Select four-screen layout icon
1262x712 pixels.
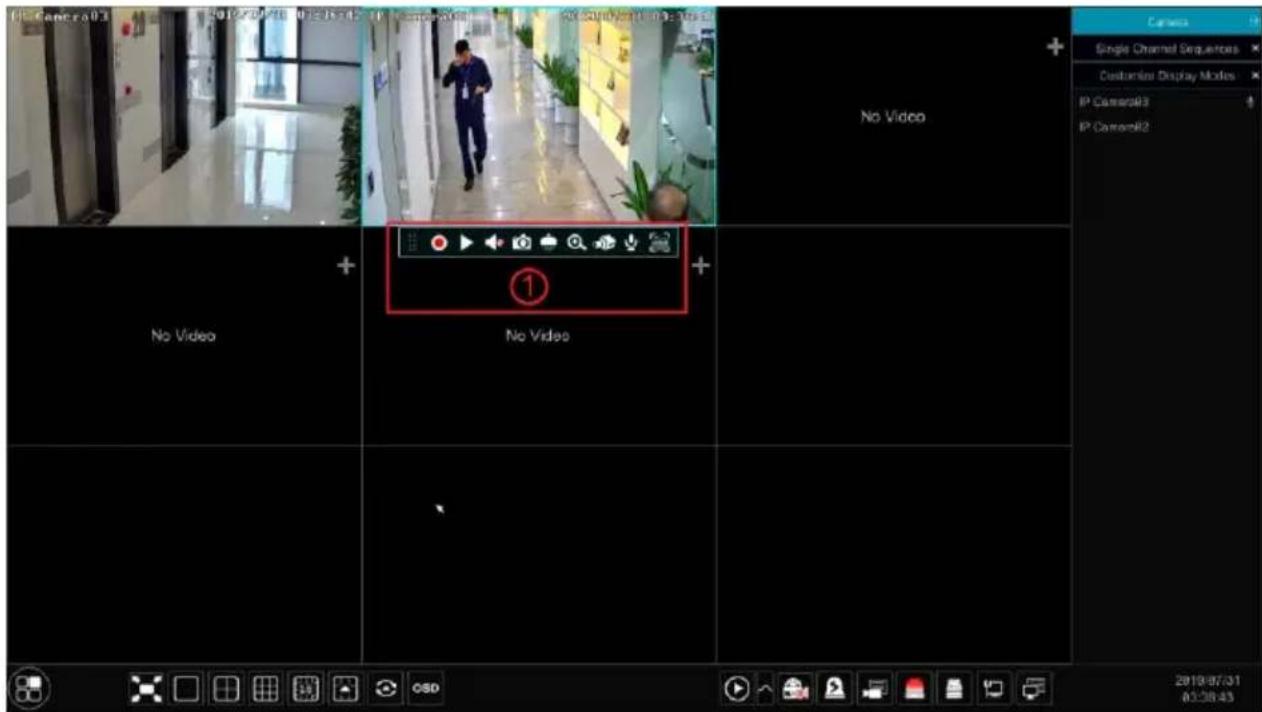click(x=226, y=687)
